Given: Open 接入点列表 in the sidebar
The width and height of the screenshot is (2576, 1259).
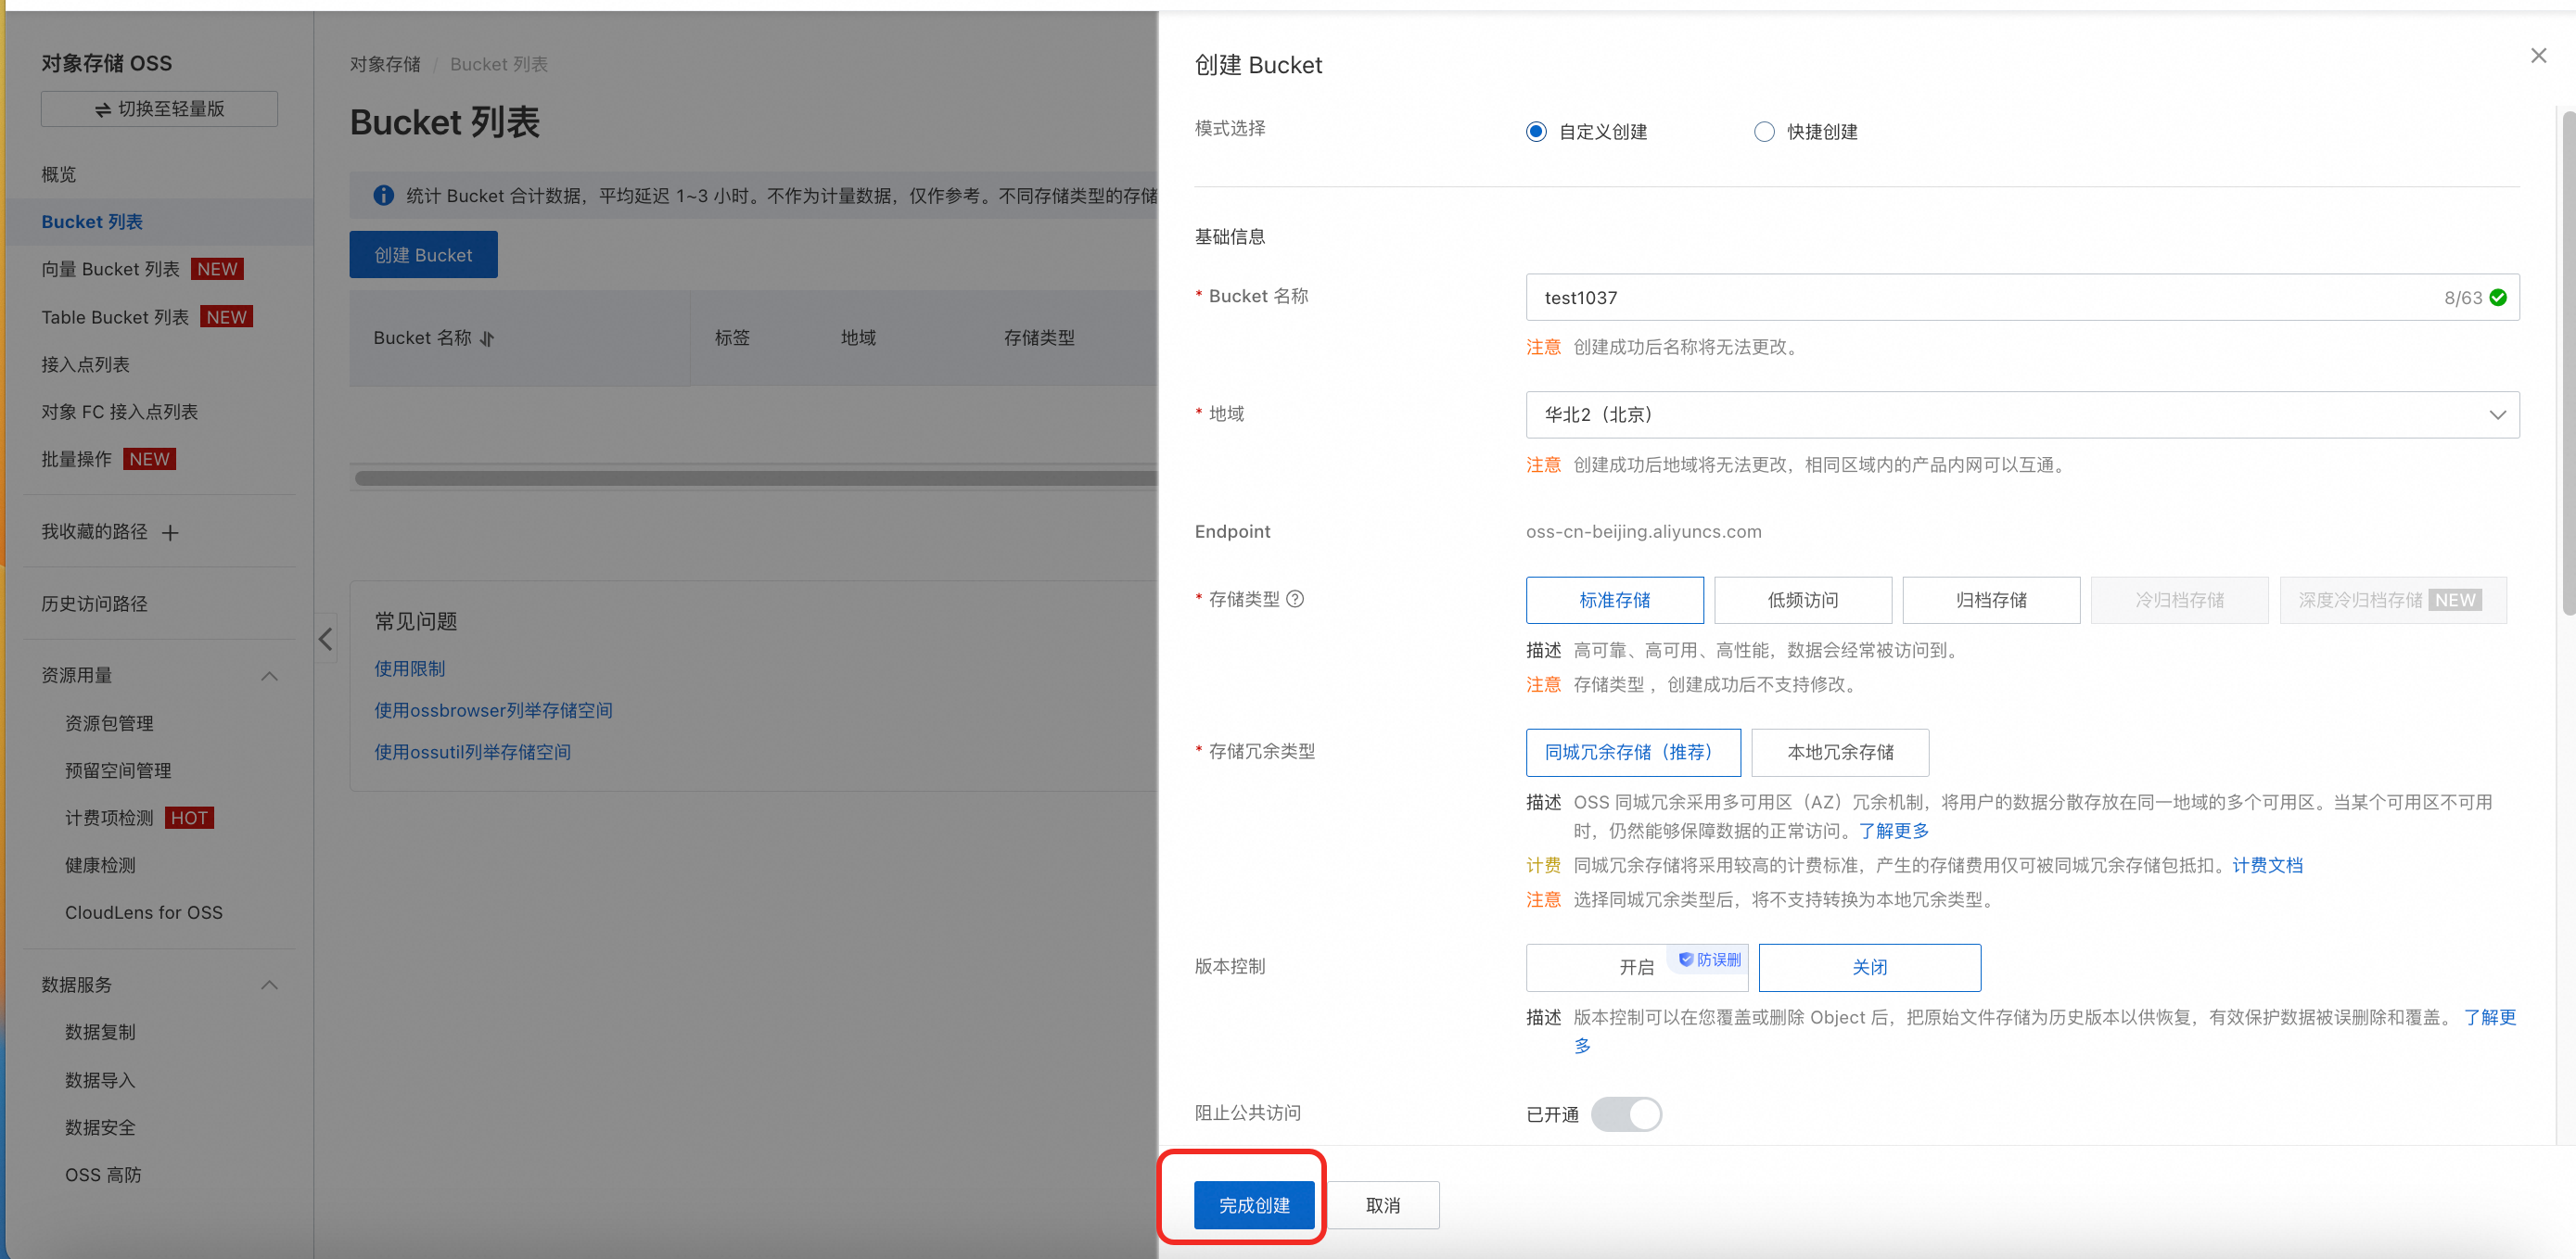Looking at the screenshot, I should click(86, 365).
